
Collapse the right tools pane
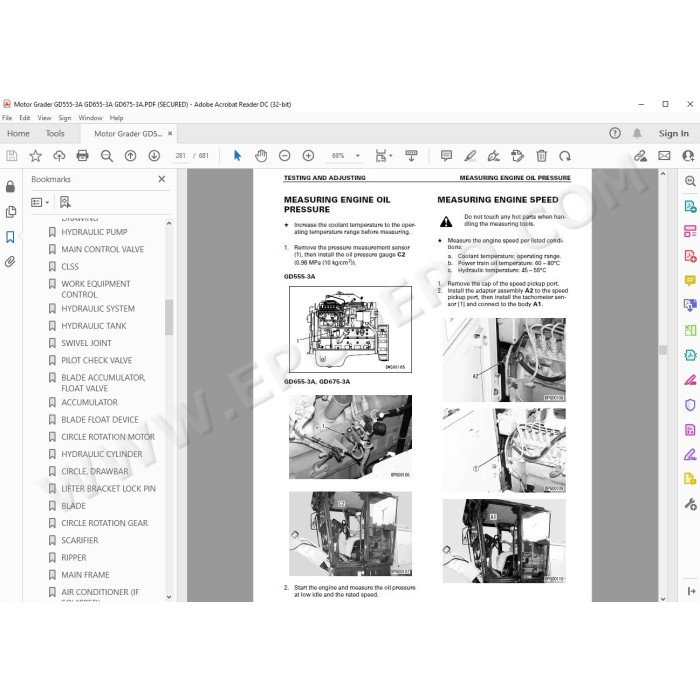pos(691,591)
